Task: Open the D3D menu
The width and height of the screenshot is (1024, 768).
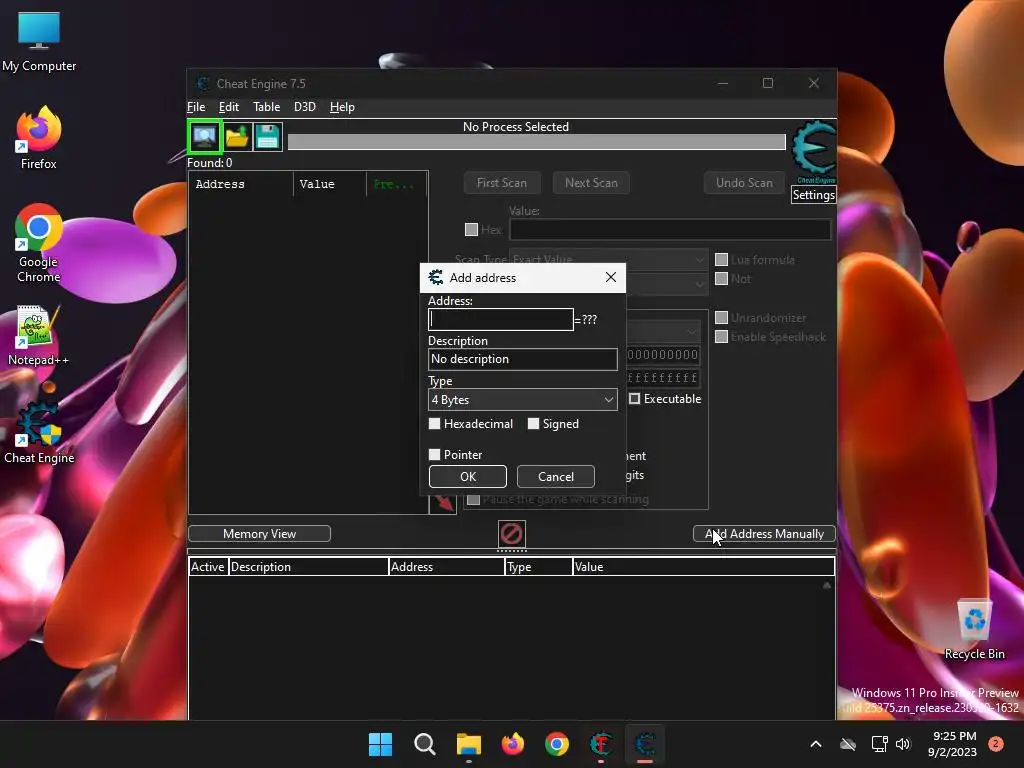Action: [x=304, y=107]
